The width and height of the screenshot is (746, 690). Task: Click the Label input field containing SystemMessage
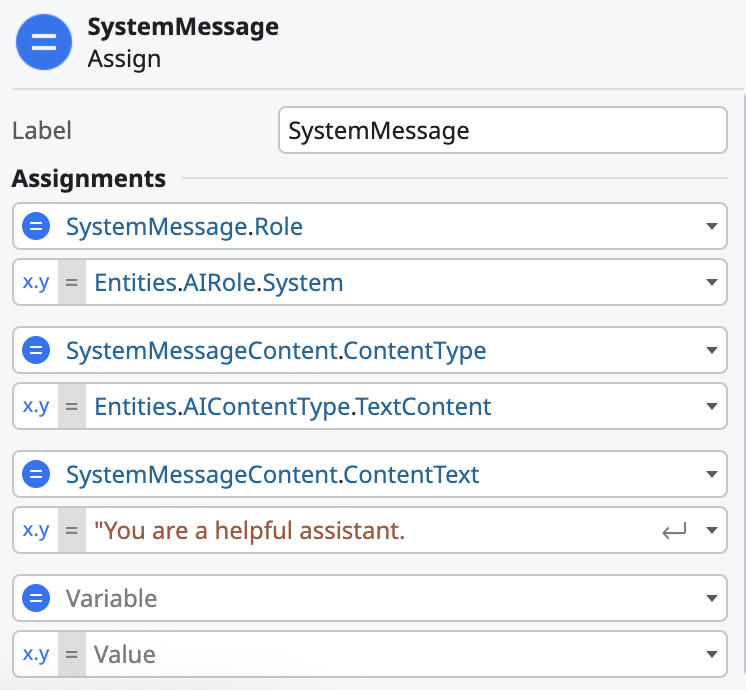(503, 130)
